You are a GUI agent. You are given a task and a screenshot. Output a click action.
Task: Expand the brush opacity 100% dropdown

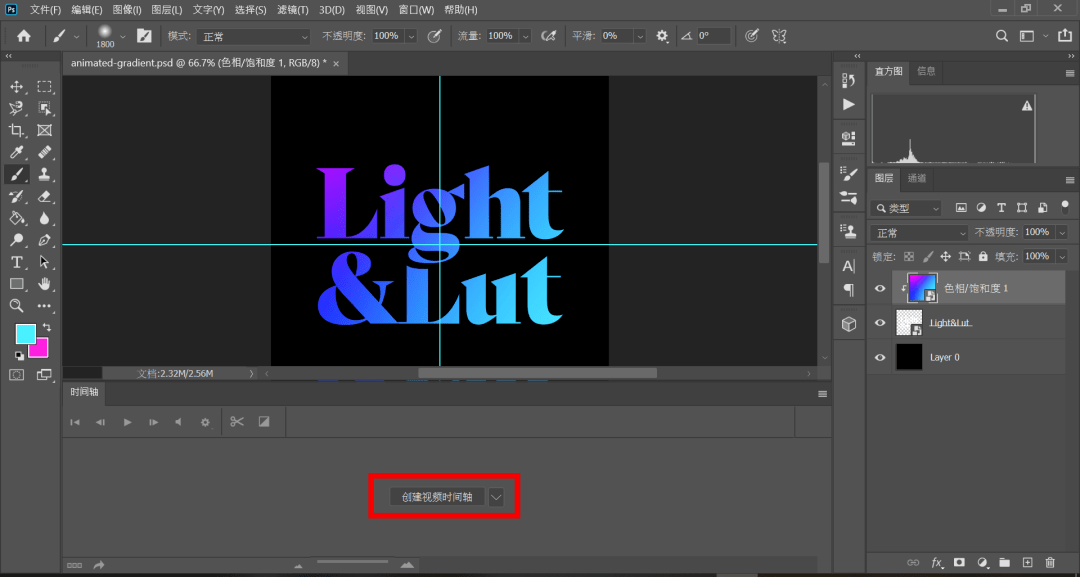[x=411, y=36]
